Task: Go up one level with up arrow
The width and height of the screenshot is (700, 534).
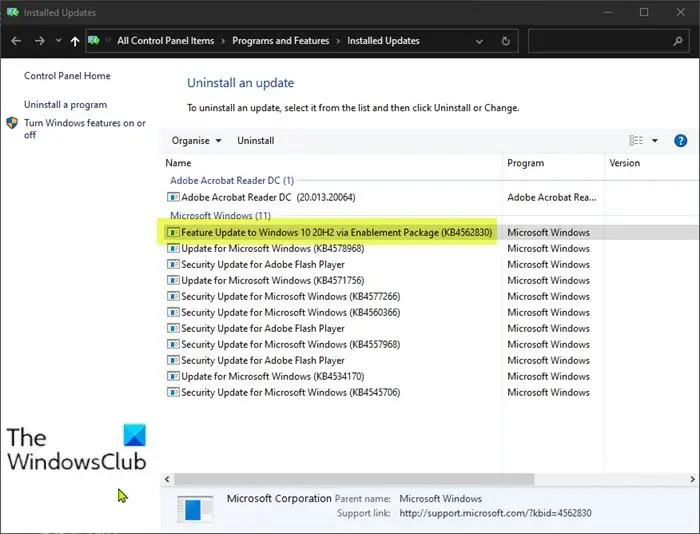Action: click(75, 41)
